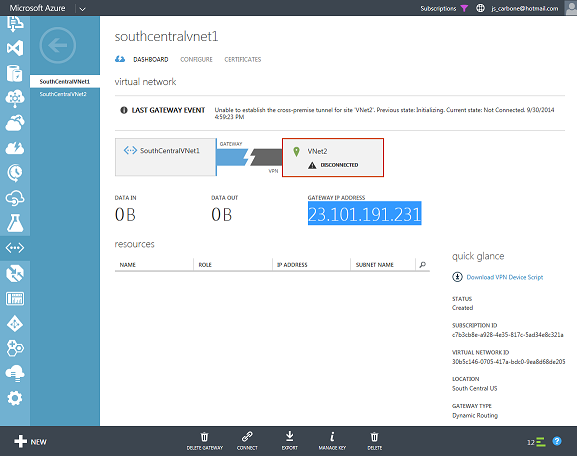This screenshot has width=577, height=456.
Task: Click the highlighted gateway IP 23.101.191.231
Action: [364, 213]
